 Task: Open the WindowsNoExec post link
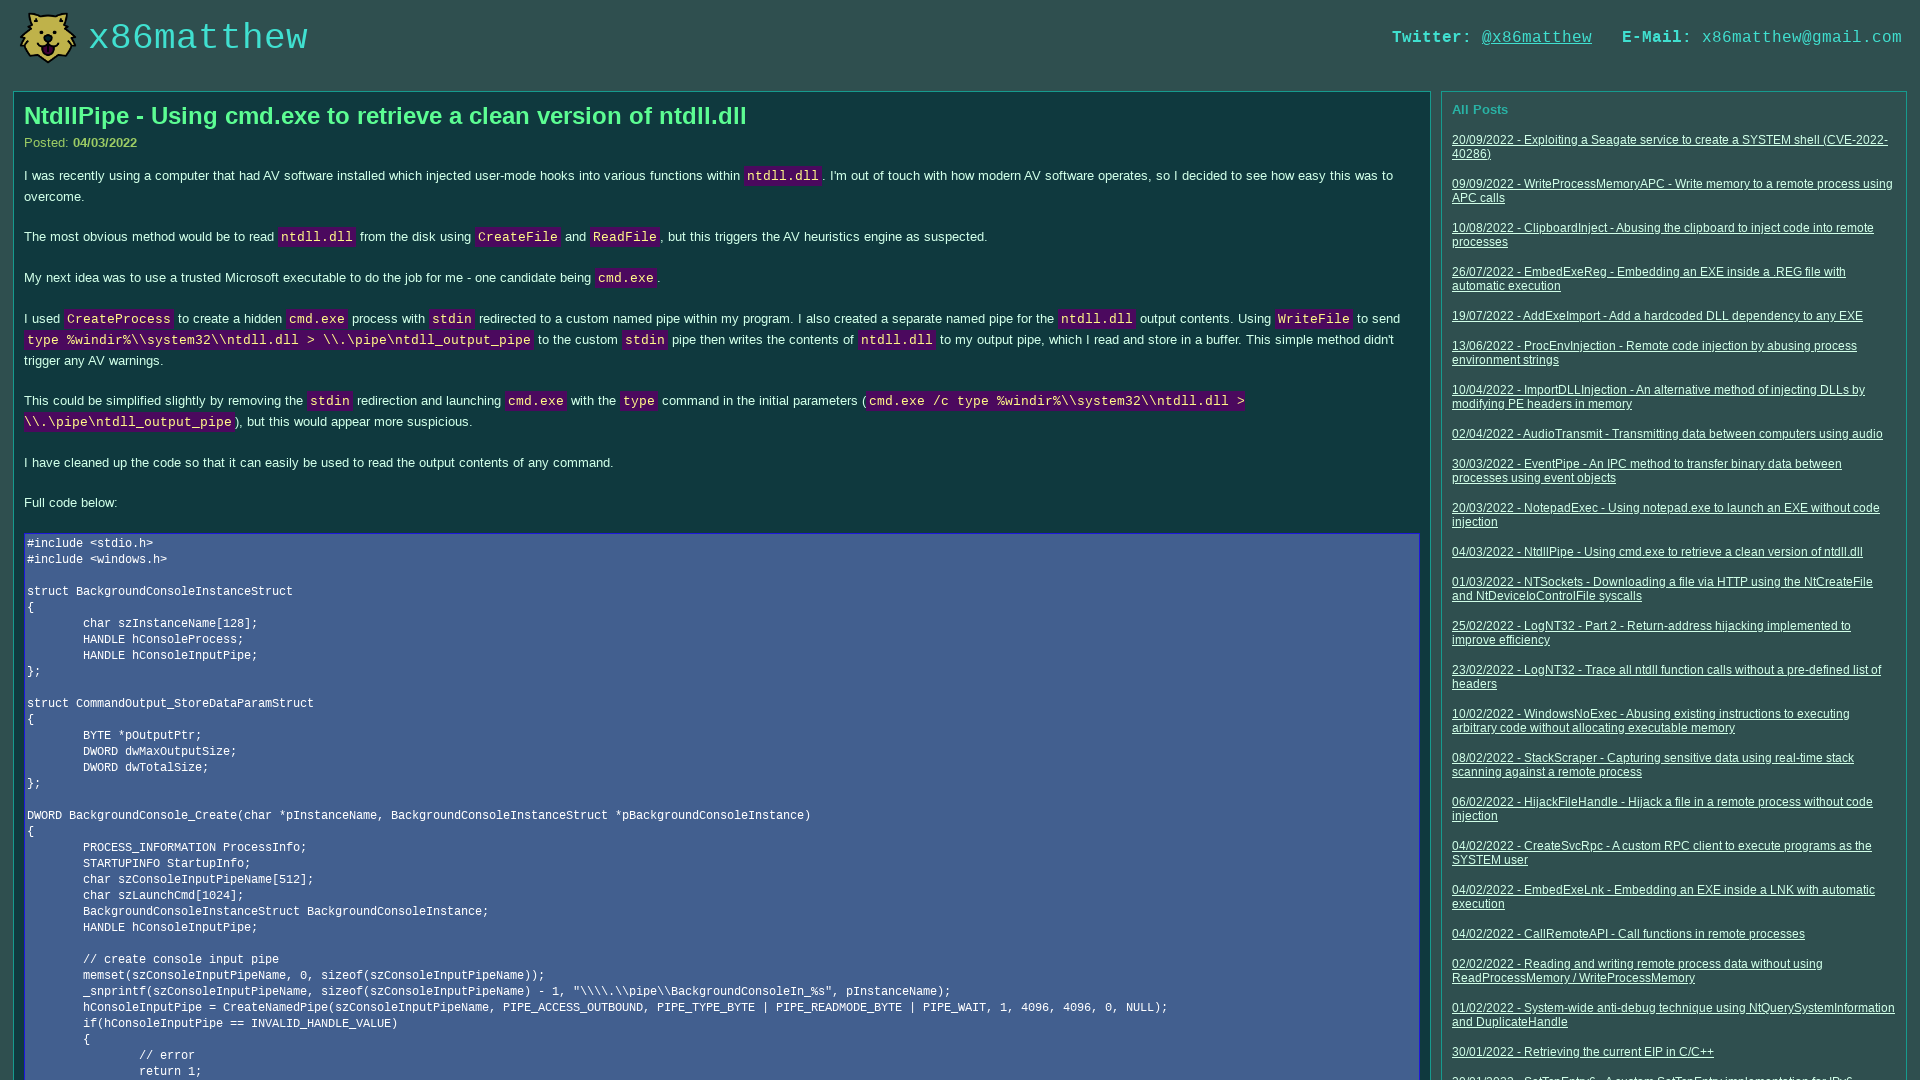(x=1651, y=721)
